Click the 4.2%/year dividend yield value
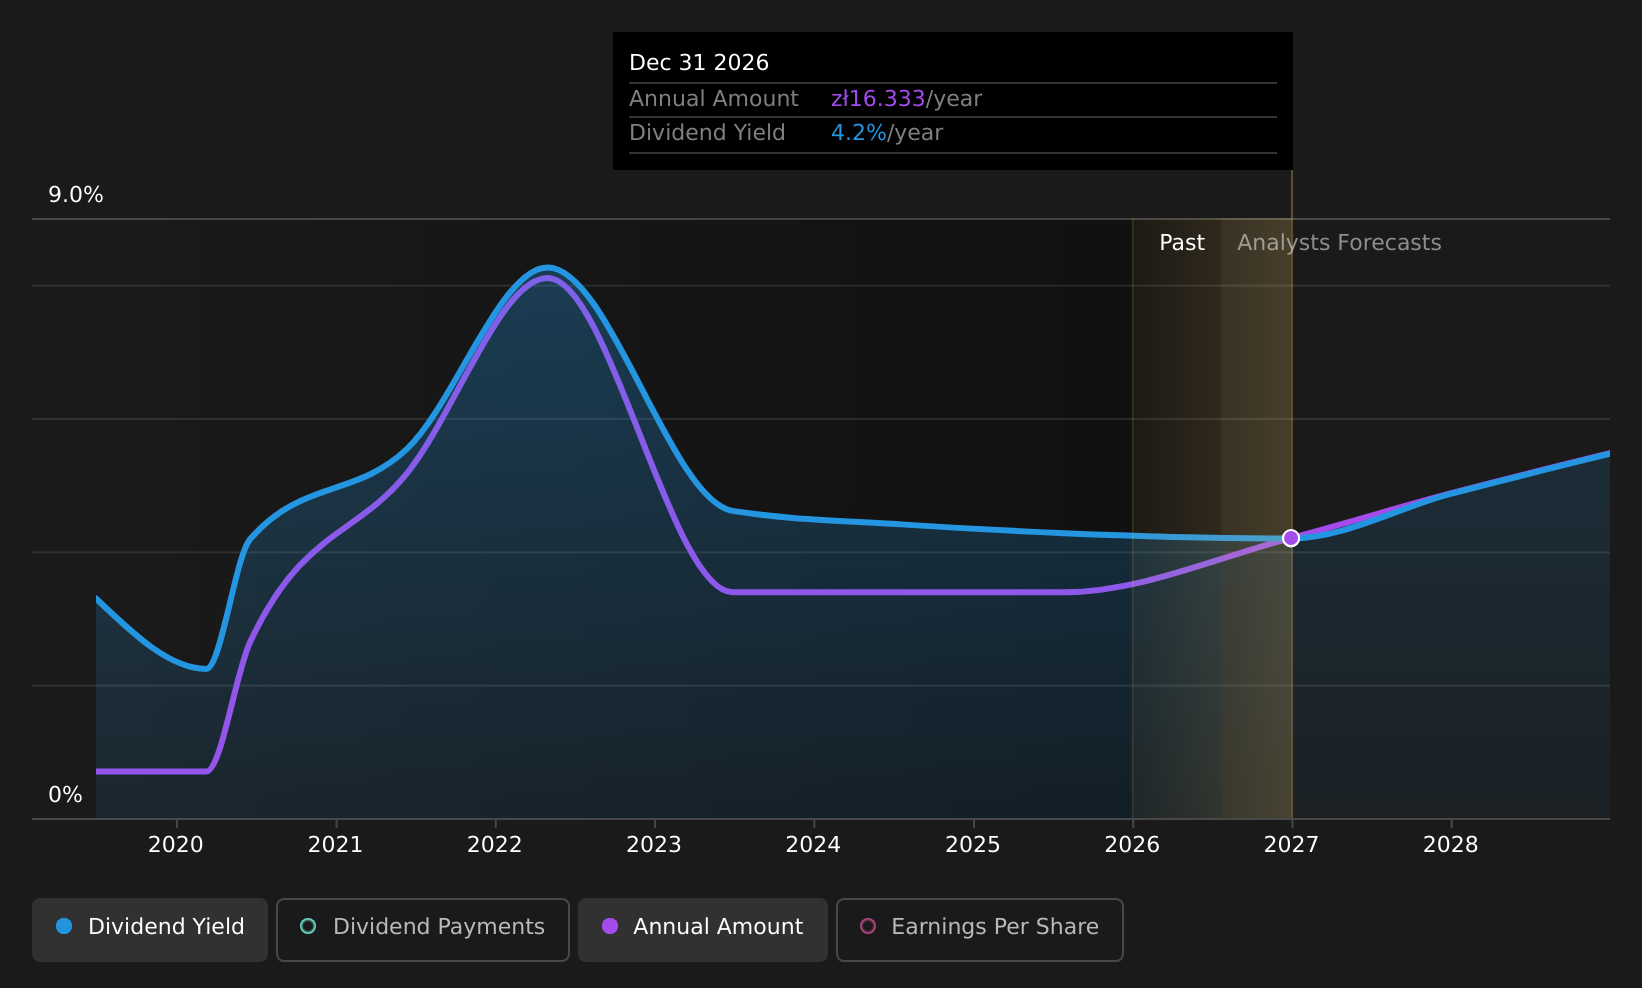This screenshot has height=988, width=1642. point(887,133)
